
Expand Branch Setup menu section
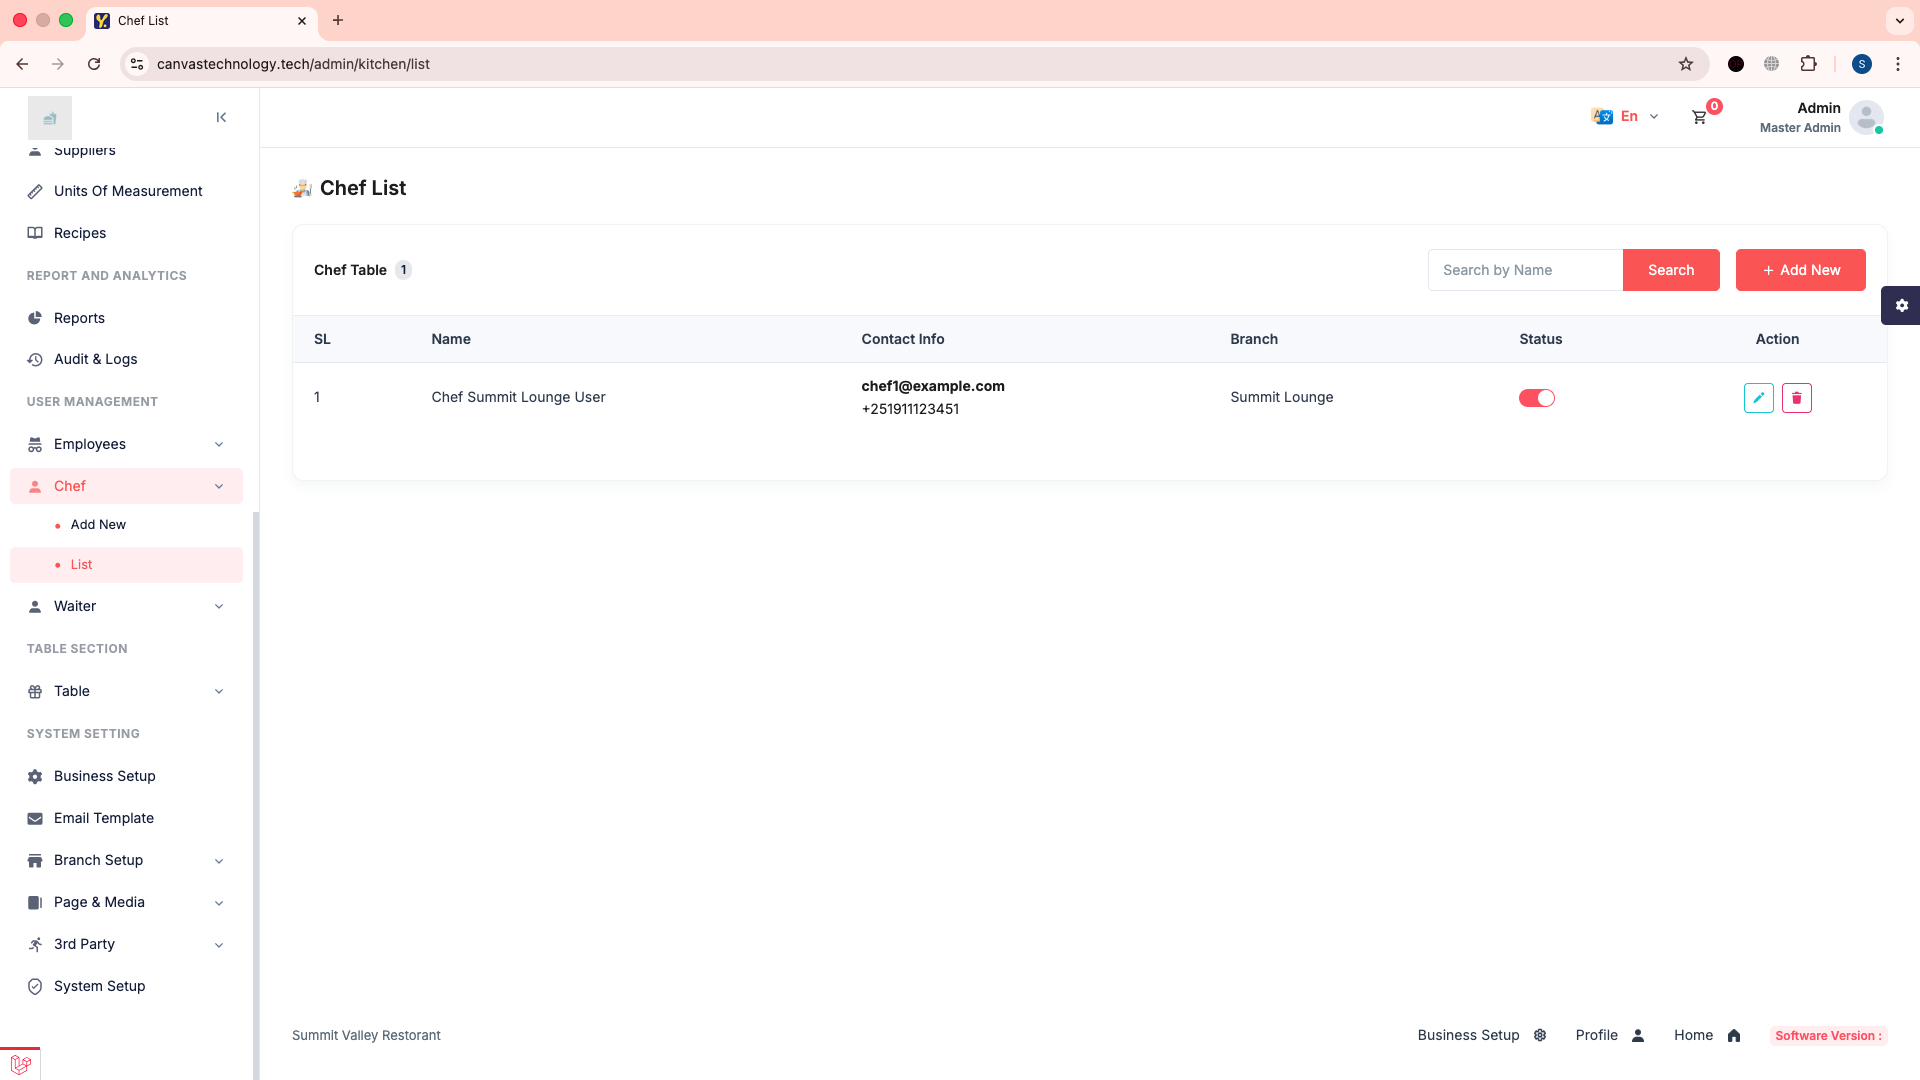[x=126, y=860]
